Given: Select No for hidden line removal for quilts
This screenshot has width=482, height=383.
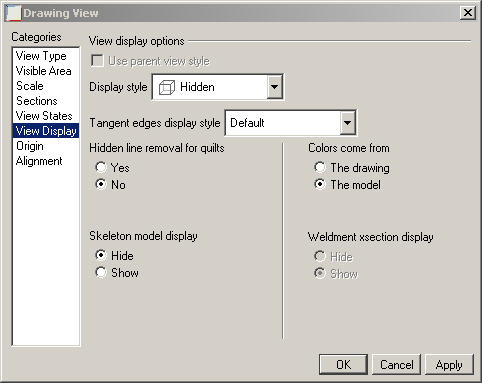Looking at the screenshot, I should [x=101, y=184].
